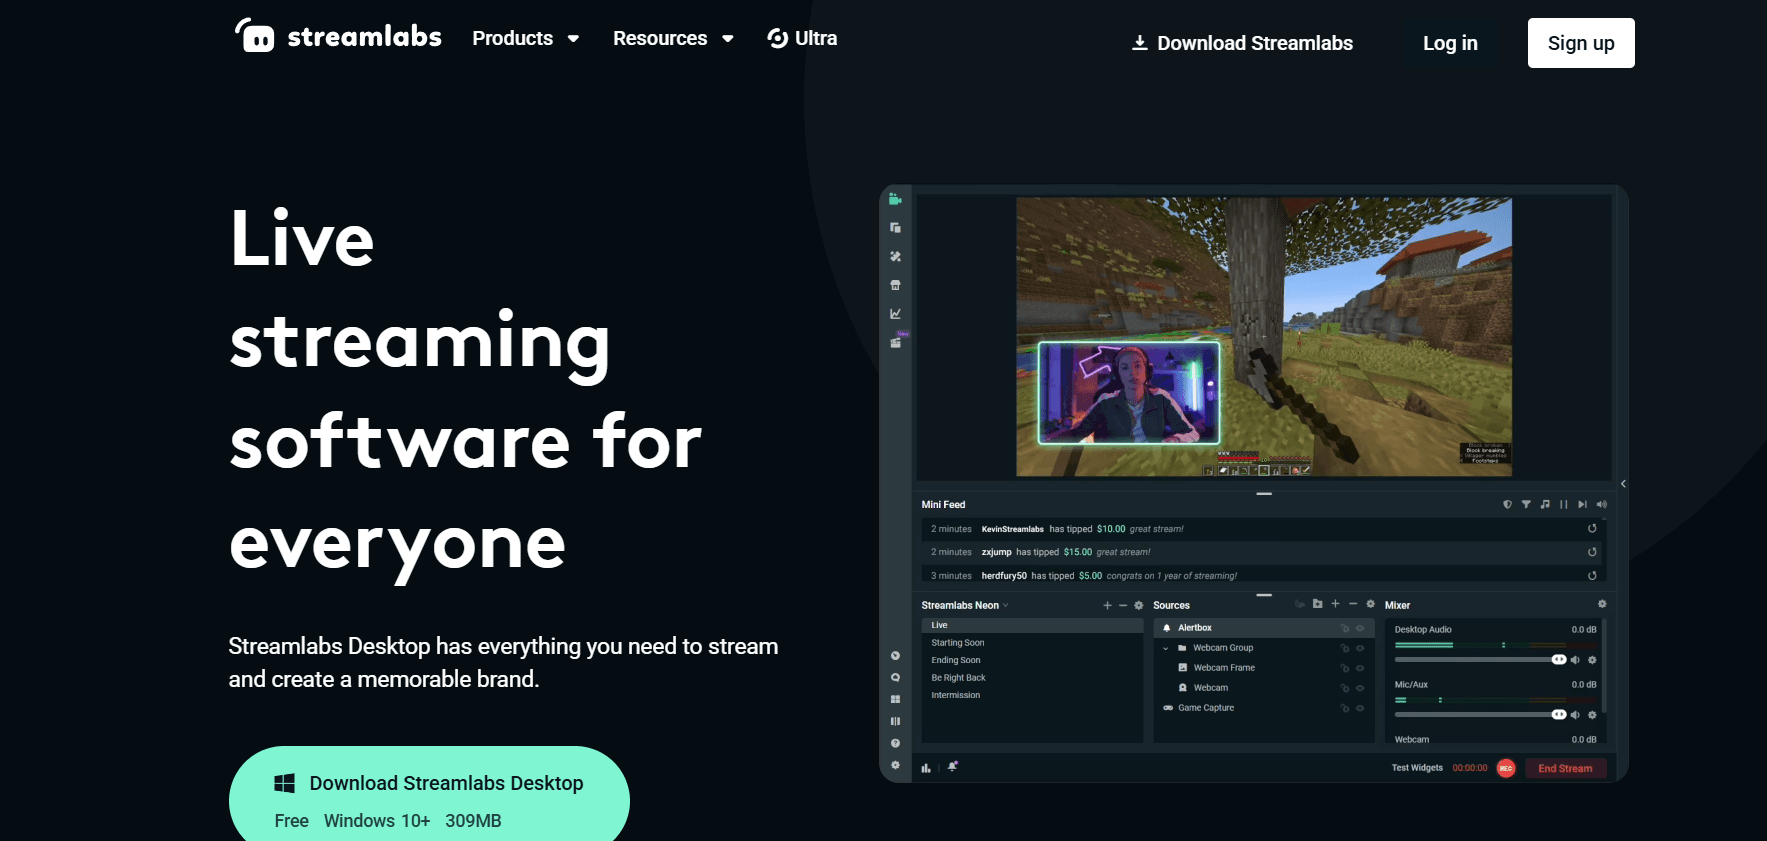1767x841 pixels.
Task: Open the Resources menu
Action: 673,38
